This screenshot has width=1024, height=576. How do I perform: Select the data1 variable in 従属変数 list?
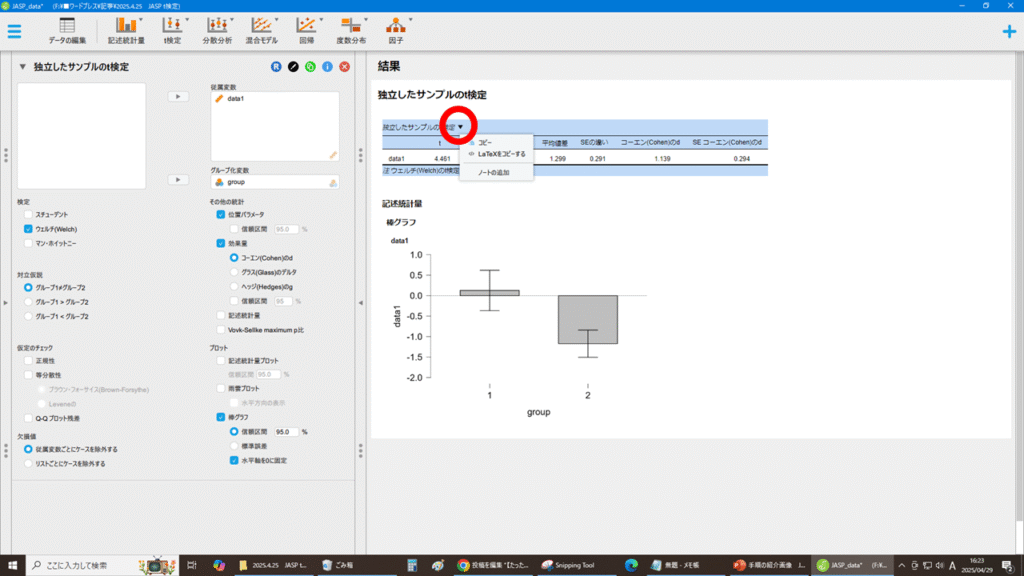point(236,99)
